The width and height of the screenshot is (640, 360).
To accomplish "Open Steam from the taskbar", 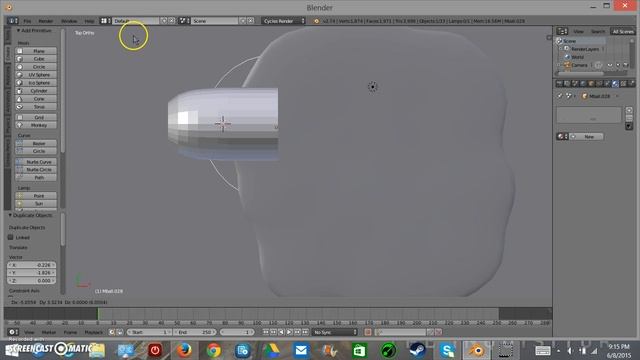I will click(418, 350).
